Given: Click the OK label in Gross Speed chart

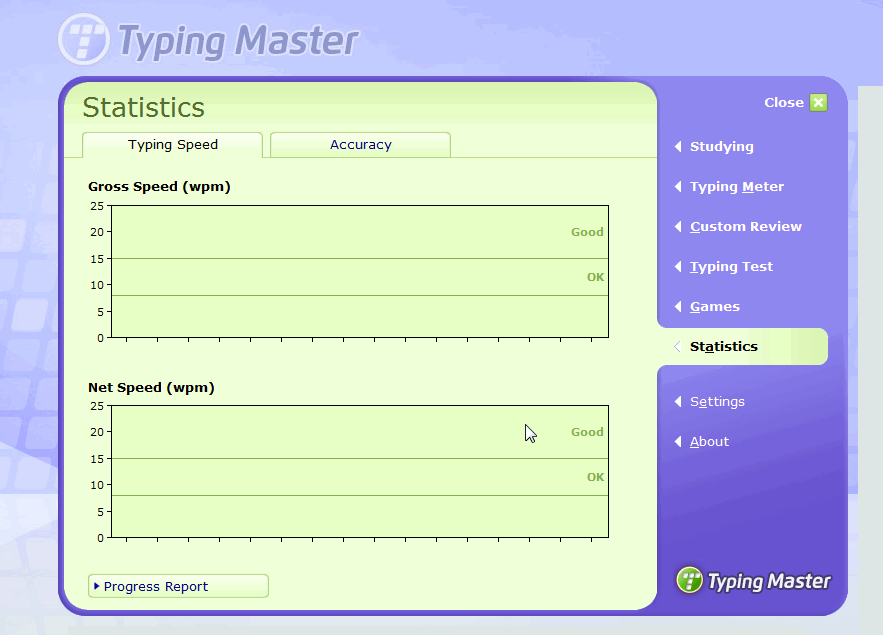Looking at the screenshot, I should [595, 277].
